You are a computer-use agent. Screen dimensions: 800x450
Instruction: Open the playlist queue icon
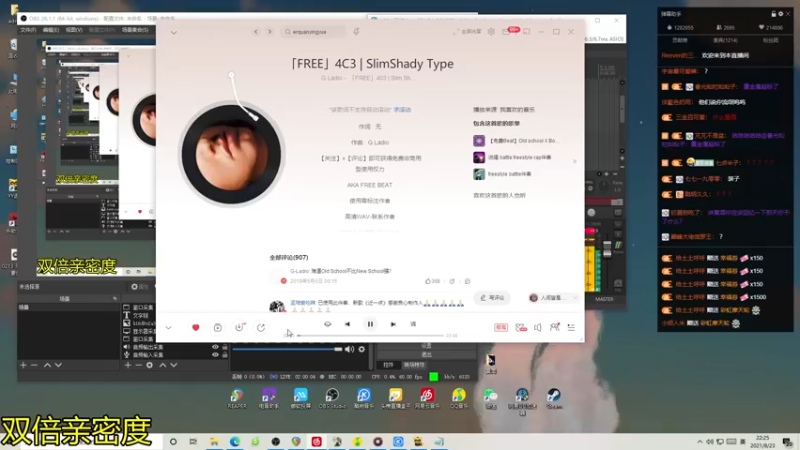pyautogui.click(x=571, y=328)
